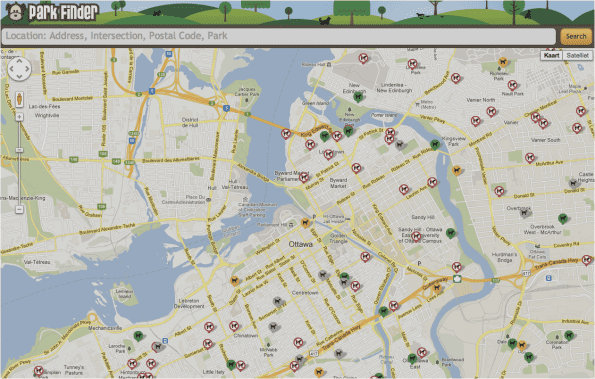Open the Park Finder dog logo

point(15,12)
